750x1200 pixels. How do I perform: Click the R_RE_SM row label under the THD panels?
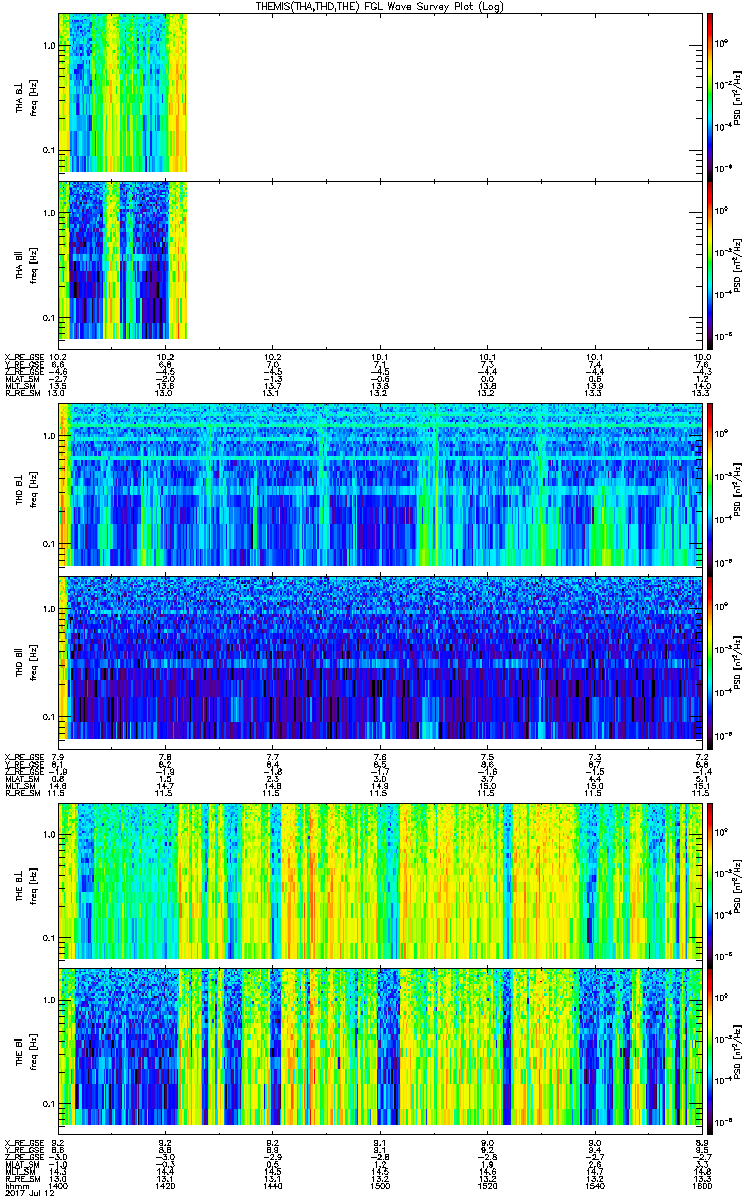(x=23, y=793)
